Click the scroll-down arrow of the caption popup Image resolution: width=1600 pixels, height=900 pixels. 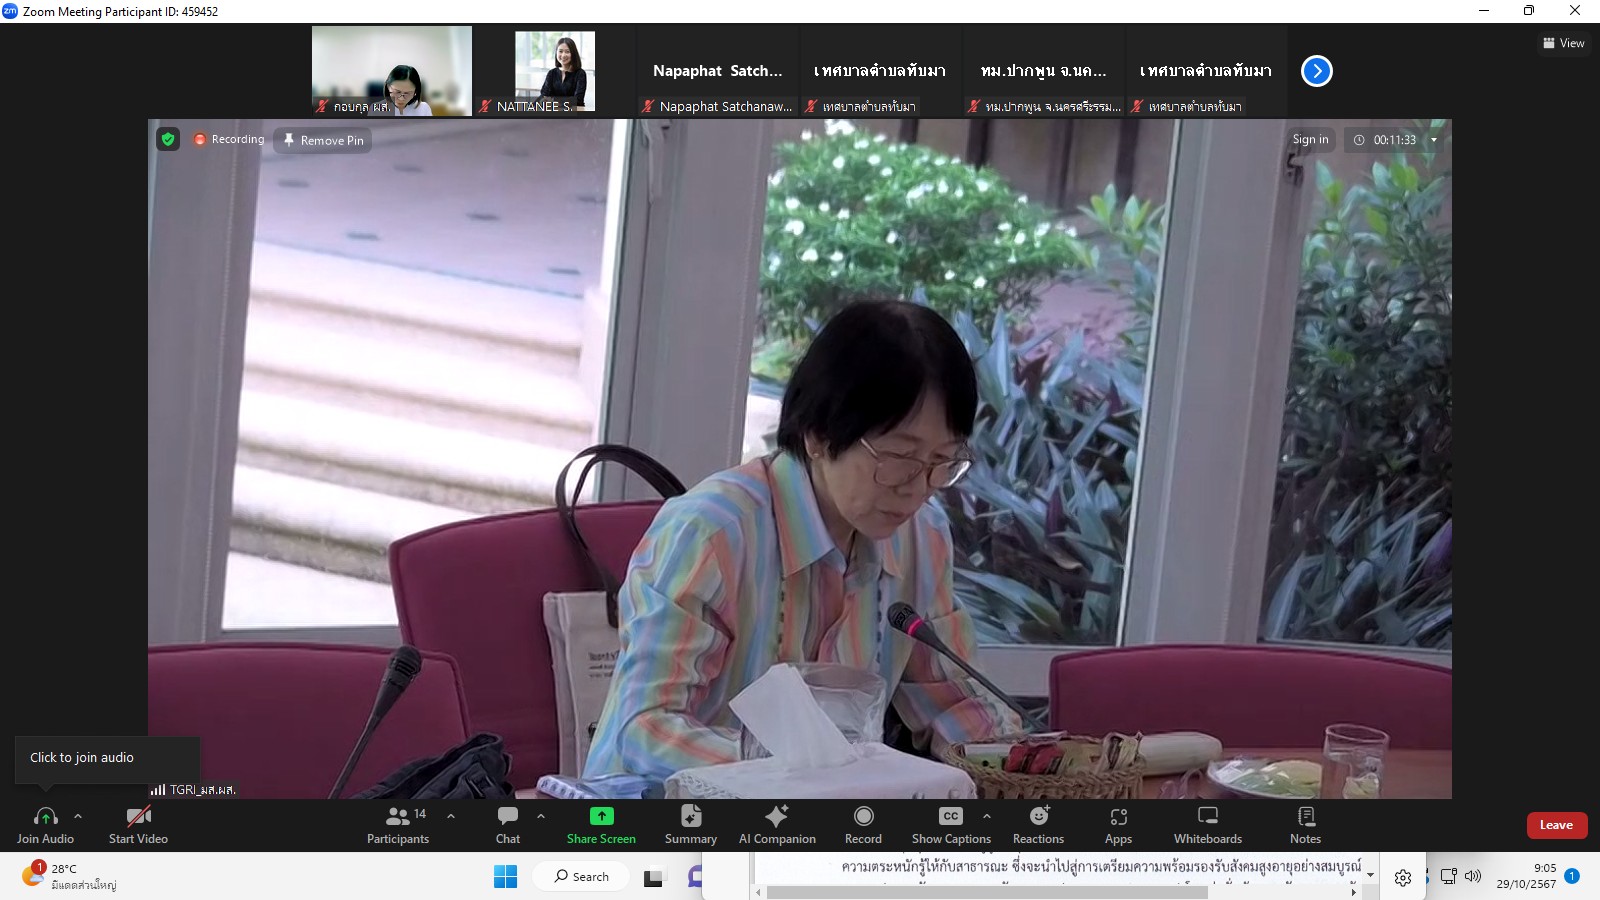1370,875
